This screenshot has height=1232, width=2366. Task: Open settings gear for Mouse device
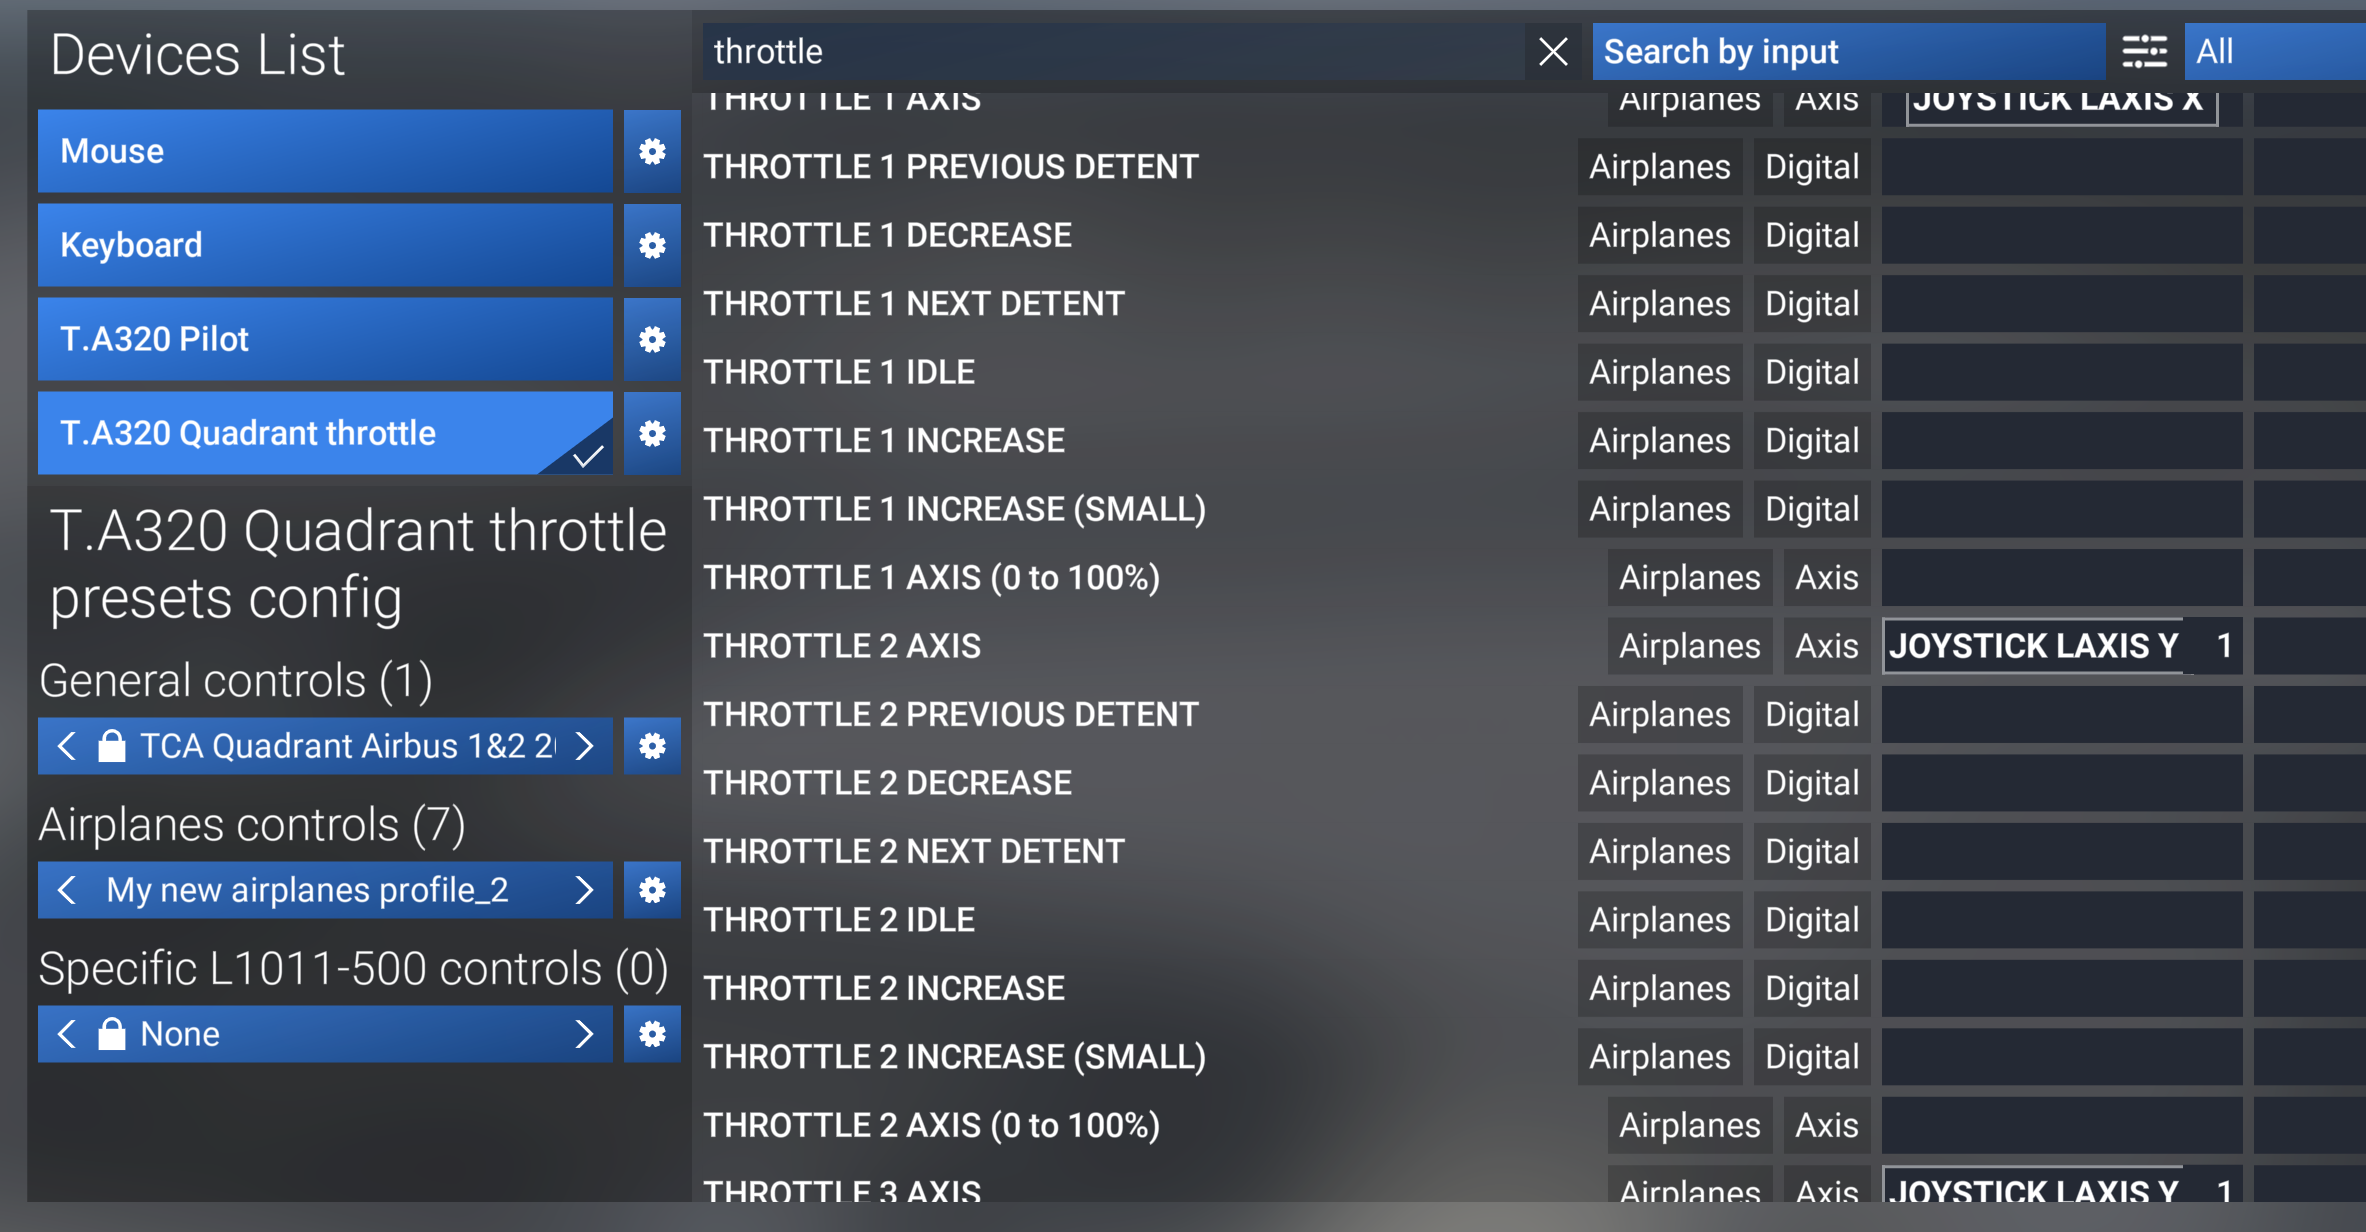pyautogui.click(x=652, y=151)
